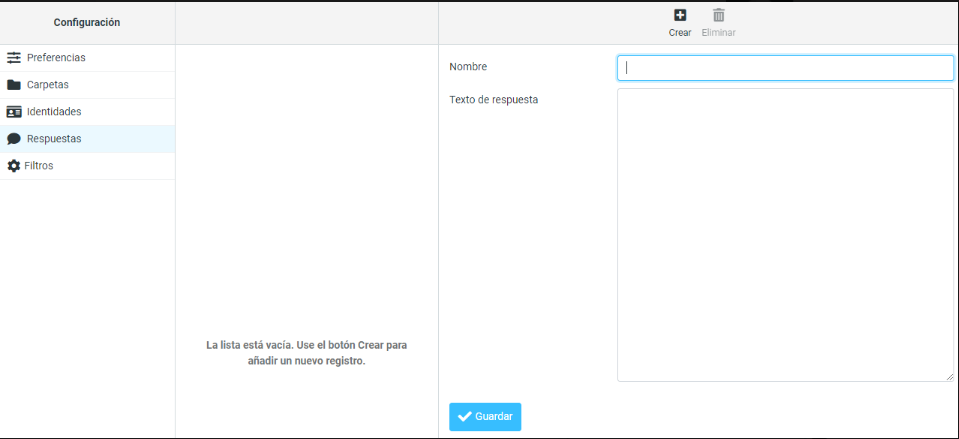The height and width of the screenshot is (439, 959).
Task: Click the Preferencias sliders icon
Action: pos(13,58)
